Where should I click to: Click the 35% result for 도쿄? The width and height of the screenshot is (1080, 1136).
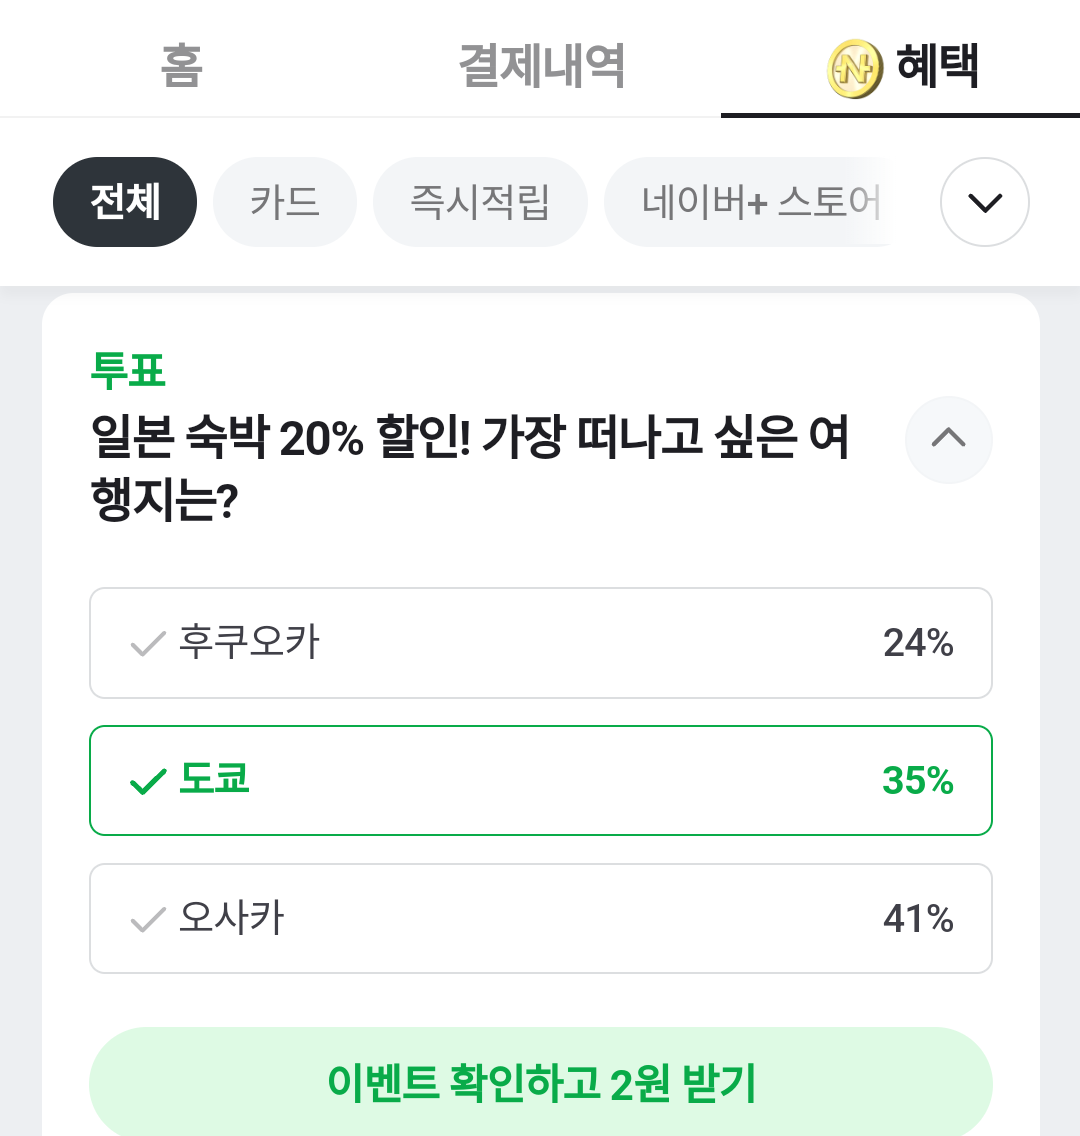(x=917, y=781)
